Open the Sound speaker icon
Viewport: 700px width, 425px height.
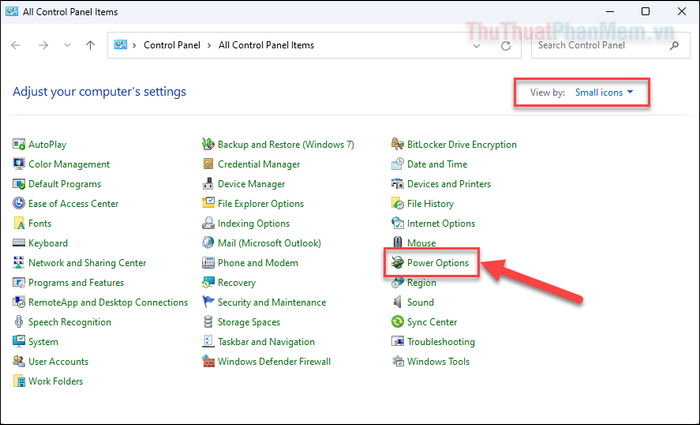(x=398, y=302)
